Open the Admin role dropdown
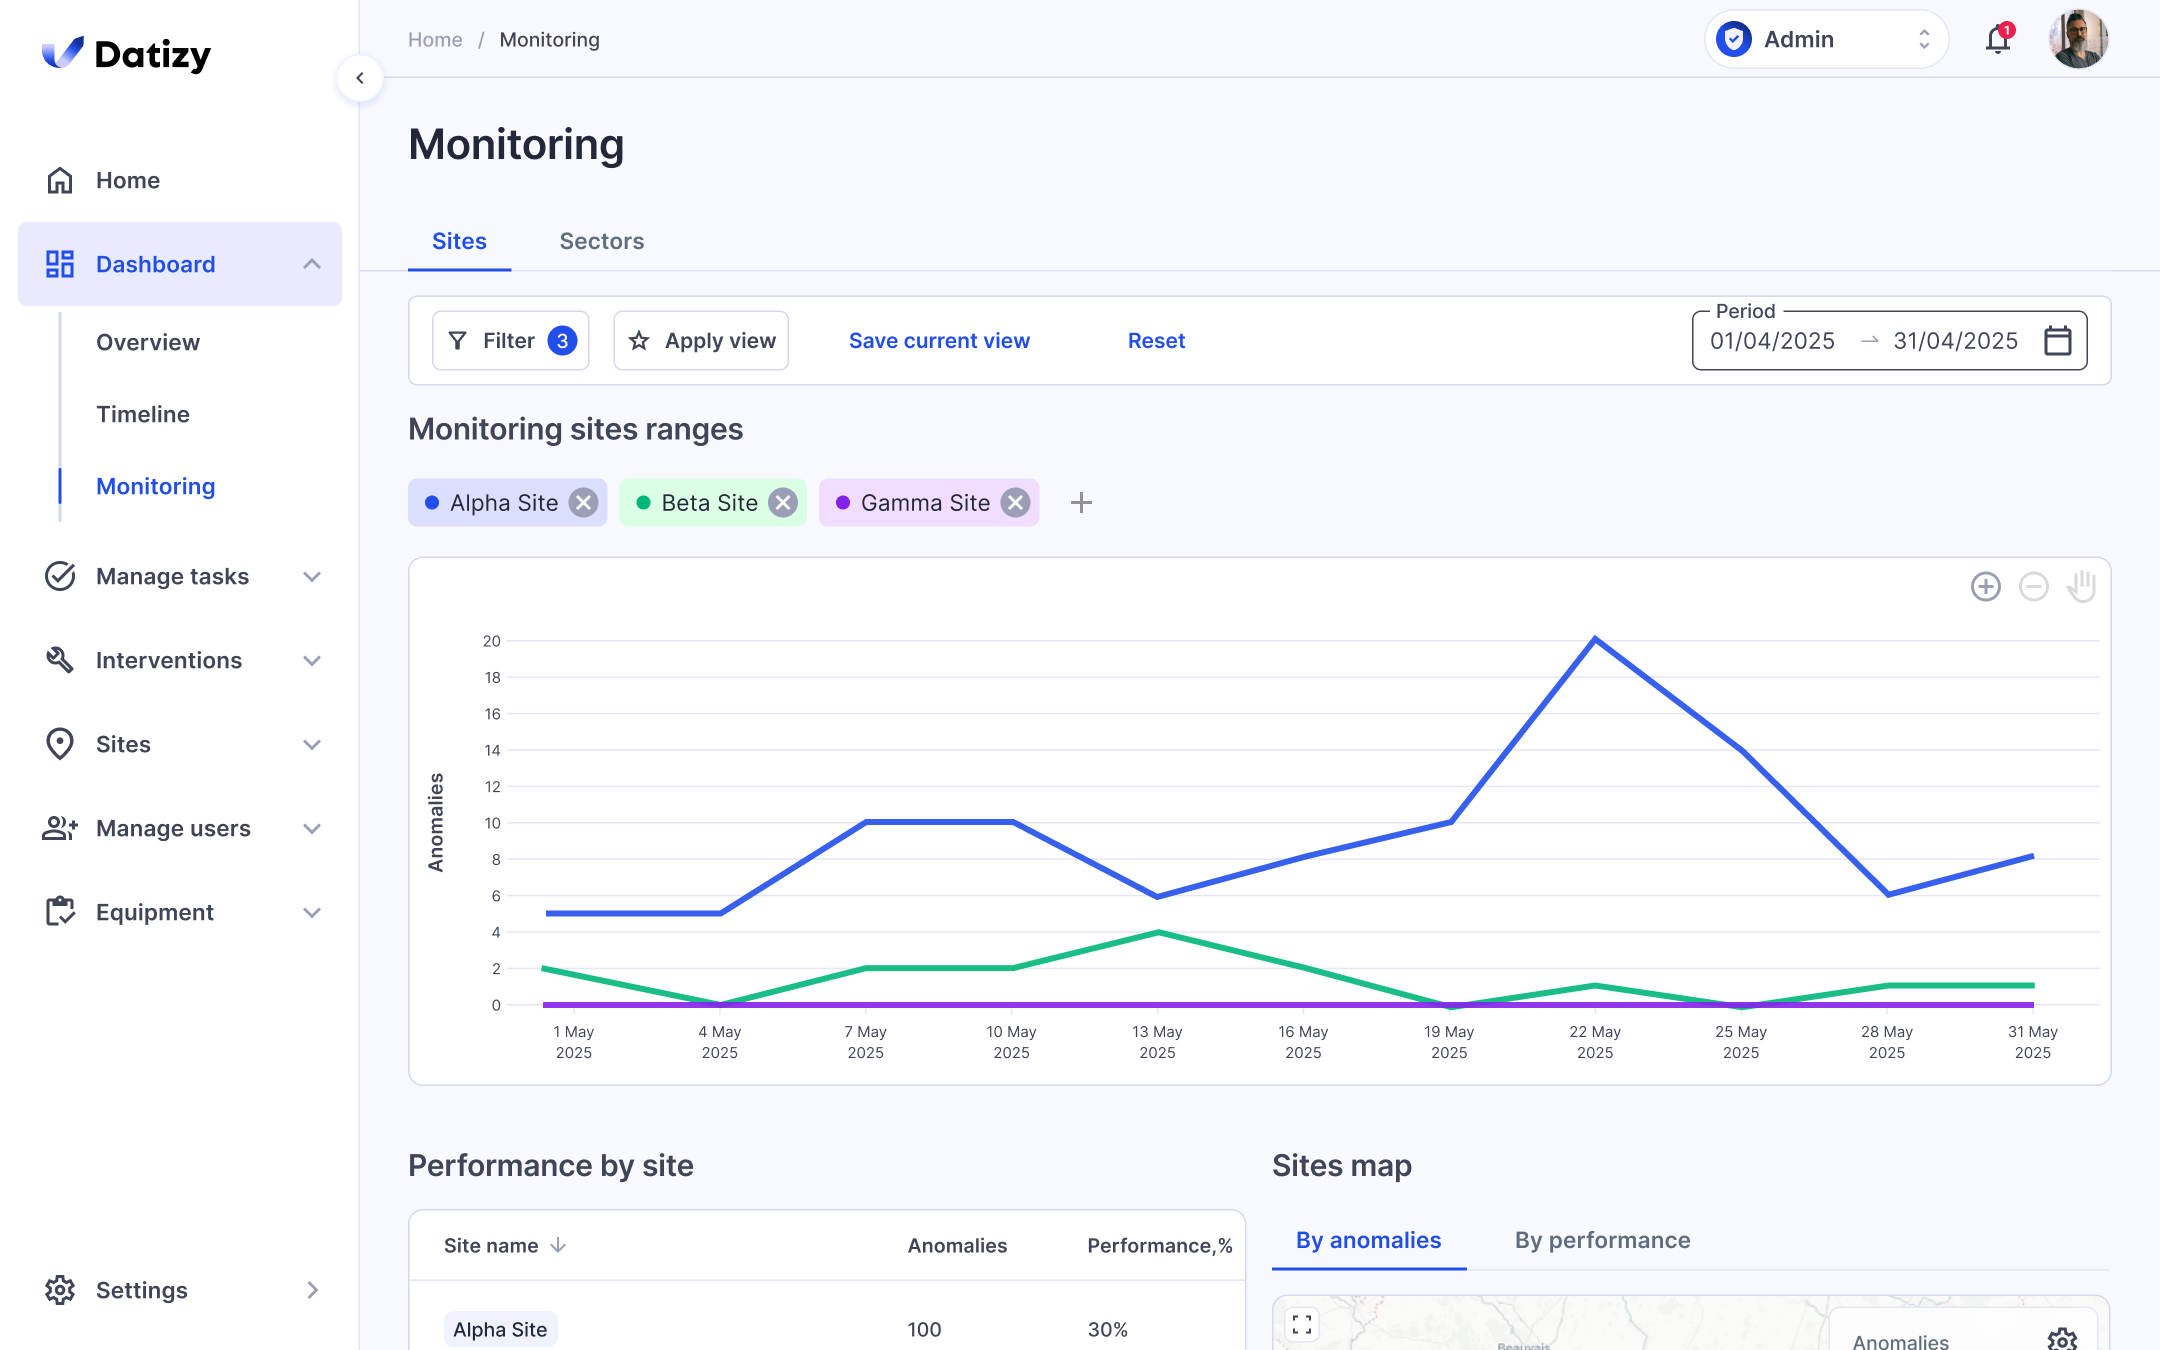The width and height of the screenshot is (2160, 1350). pos(1825,40)
